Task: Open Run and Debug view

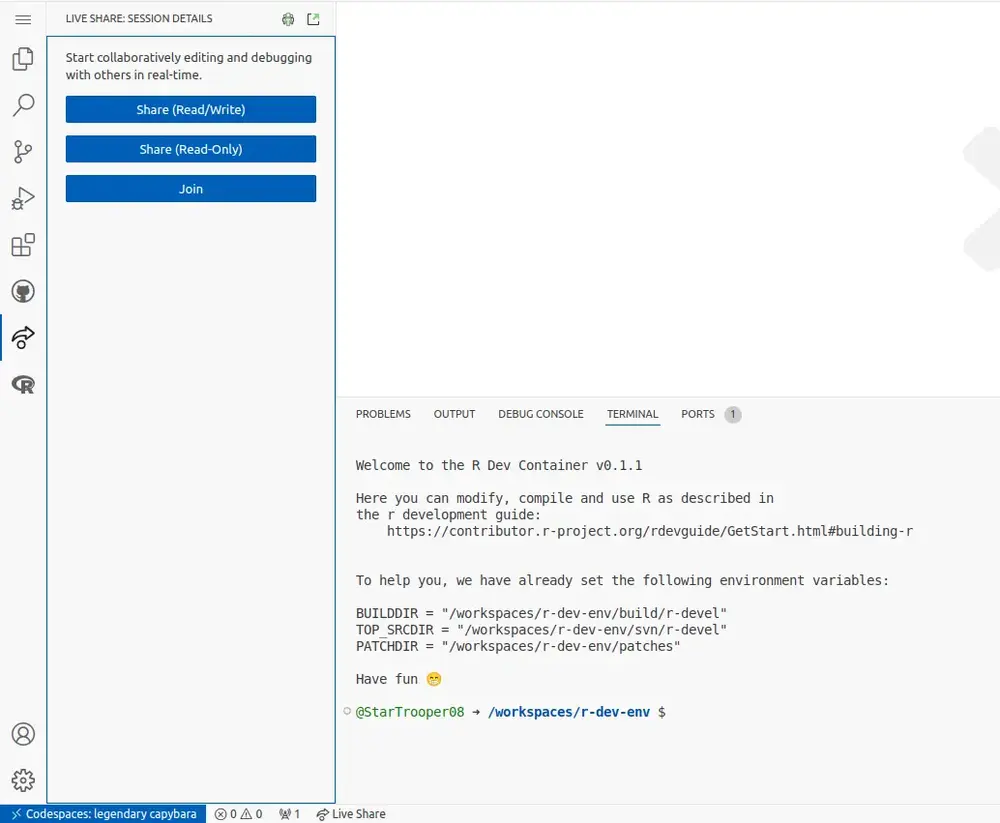Action: point(23,199)
